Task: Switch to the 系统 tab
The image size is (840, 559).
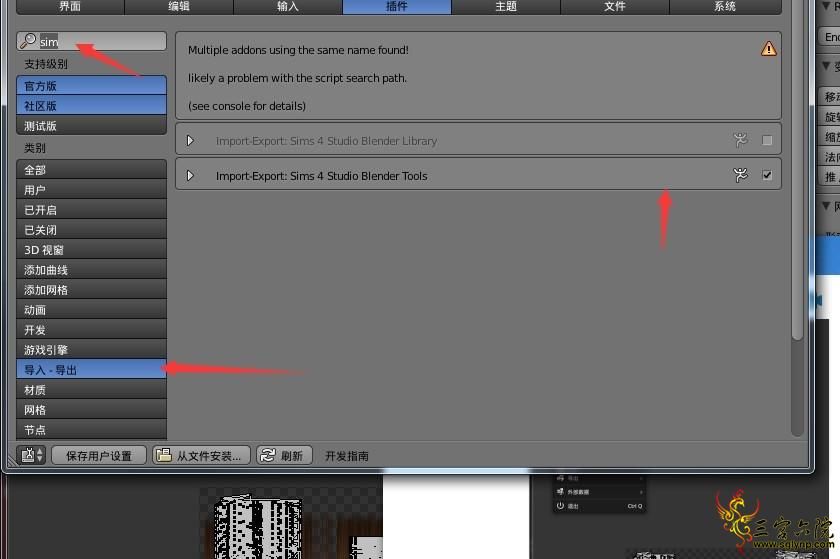Action: pyautogui.click(x=725, y=6)
